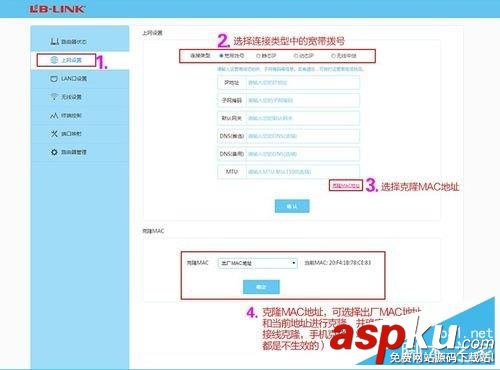Click the 确认 button under internet settings
500x370 pixels.
pos(292,206)
